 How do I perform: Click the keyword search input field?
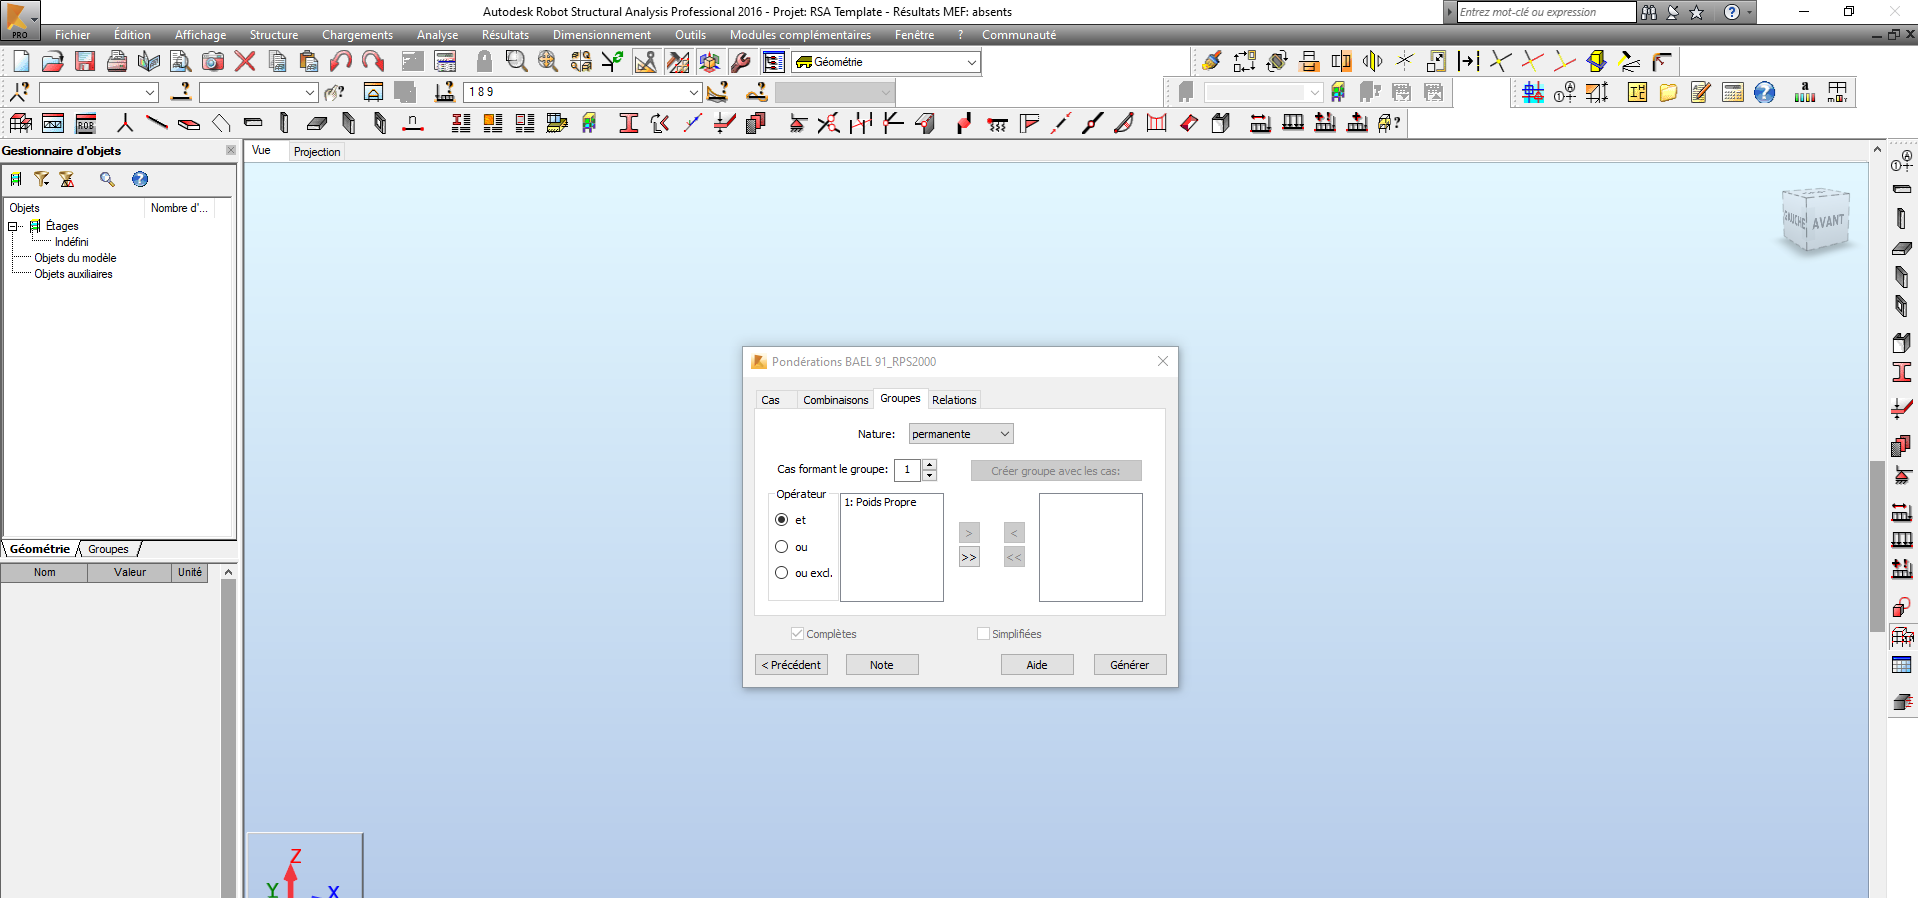[1546, 12]
